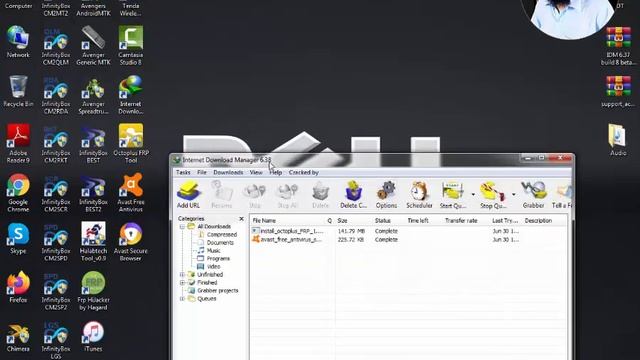Click the Resume toolbar icon
The height and width of the screenshot is (360, 640).
coord(222,195)
